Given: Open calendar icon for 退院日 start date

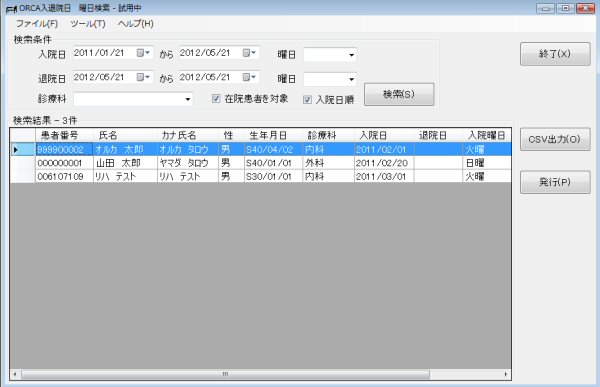Looking at the screenshot, I should 143,77.
